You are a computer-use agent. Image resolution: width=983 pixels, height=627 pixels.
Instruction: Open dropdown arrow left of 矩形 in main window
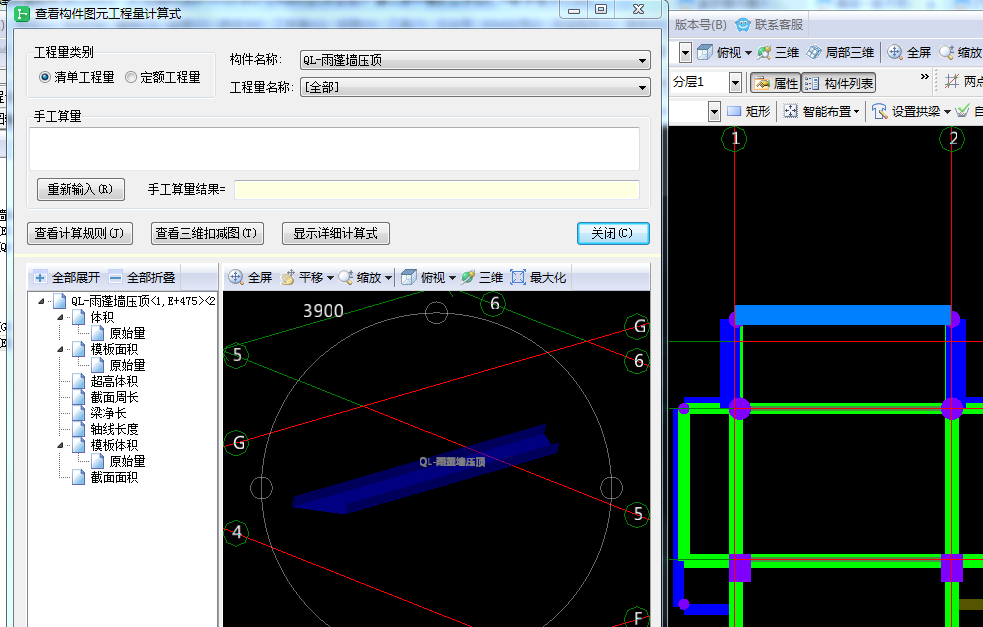tap(714, 112)
